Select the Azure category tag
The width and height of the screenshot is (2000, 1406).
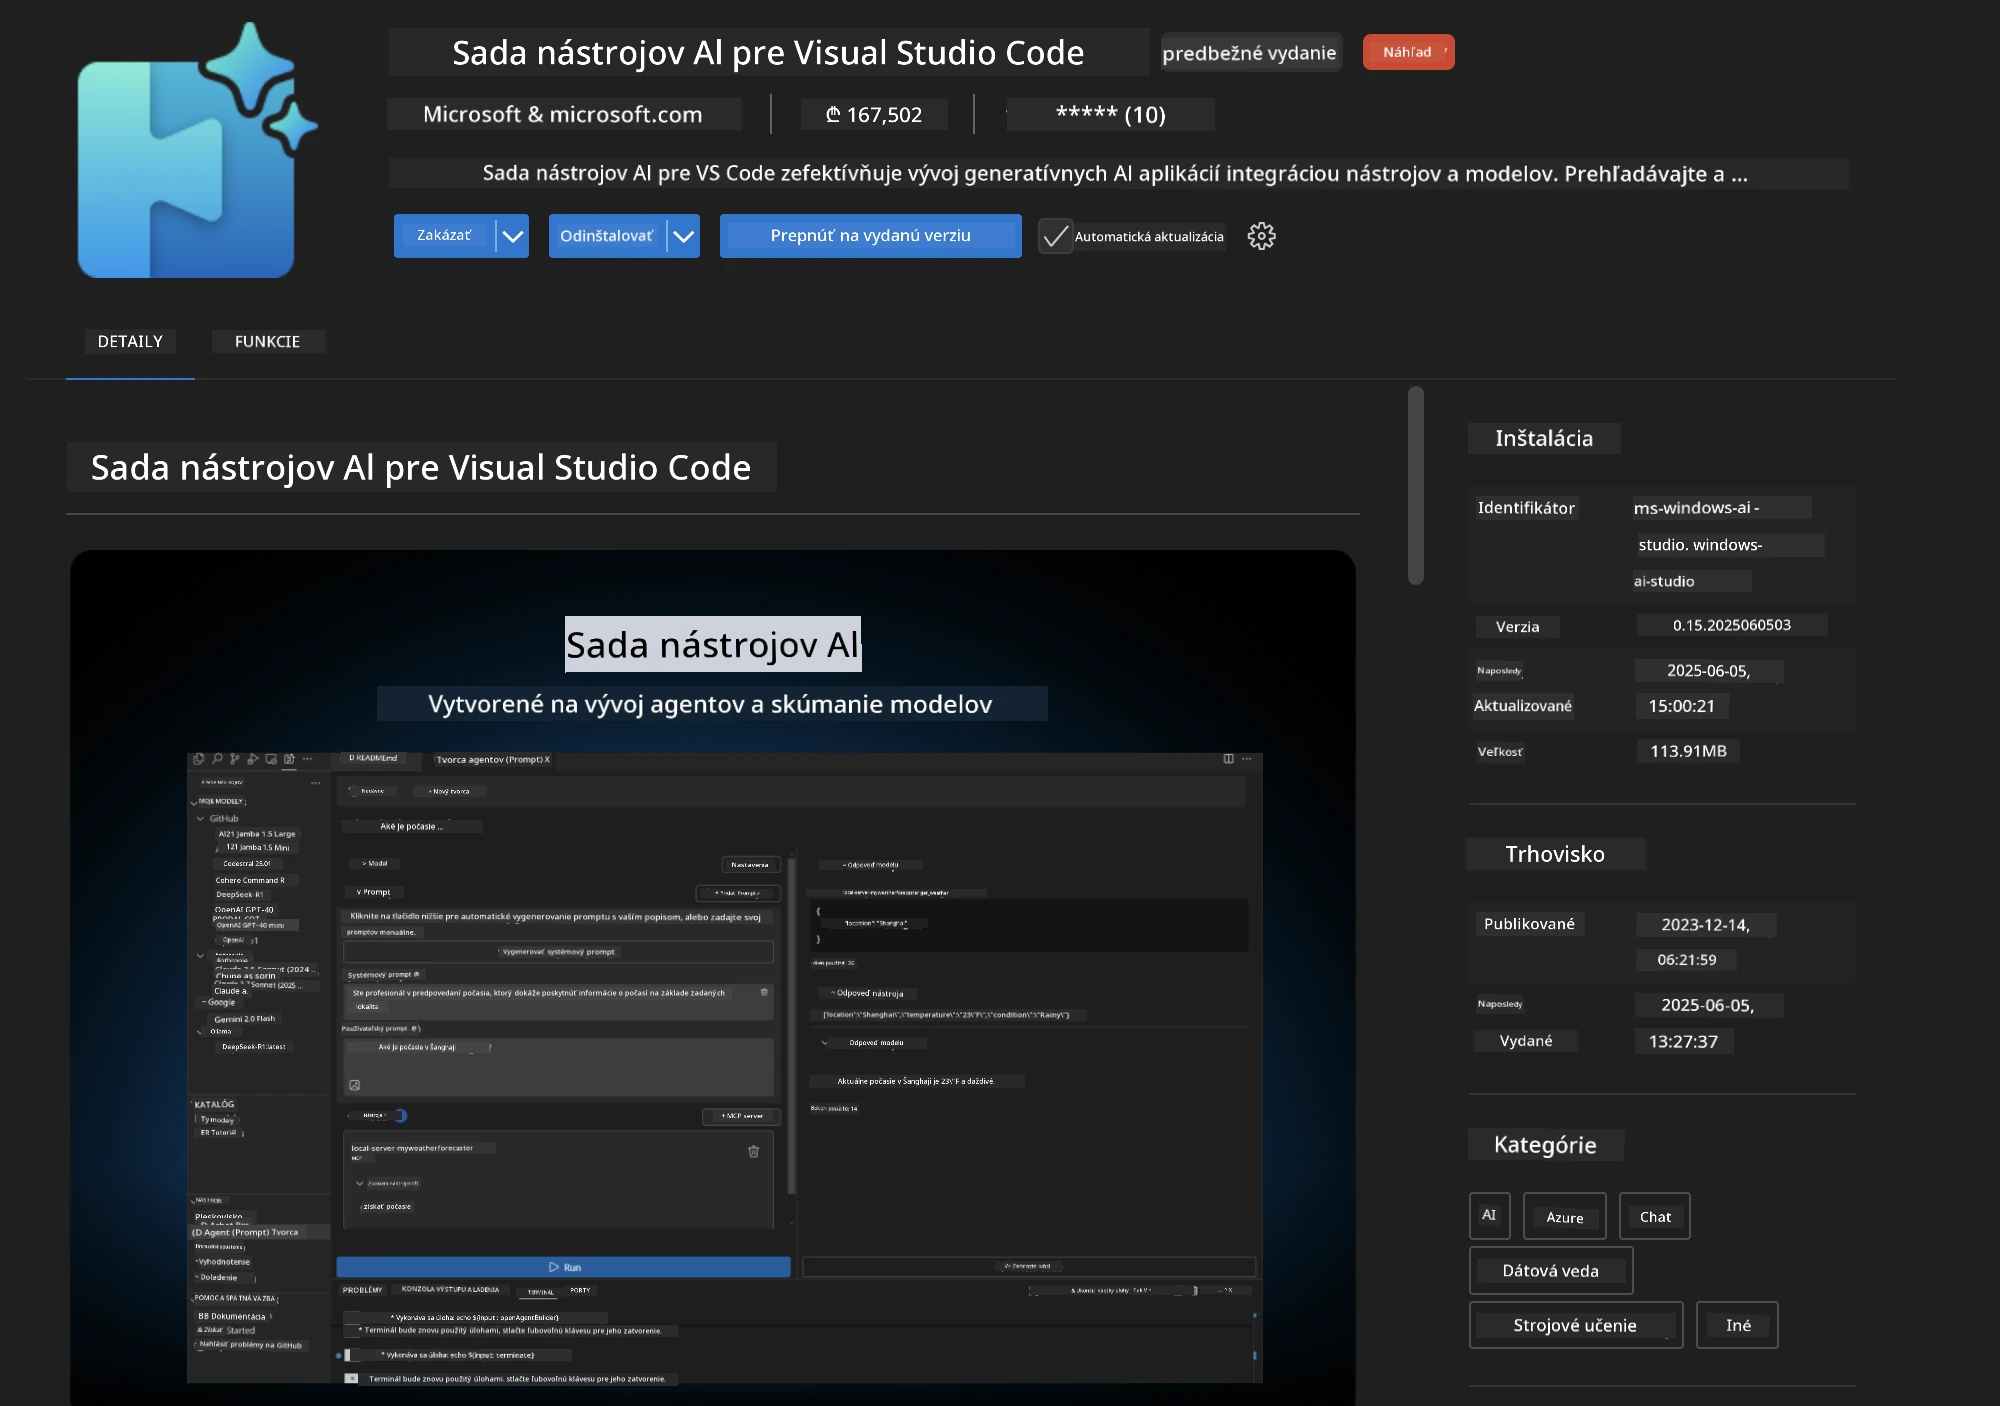tap(1565, 1217)
